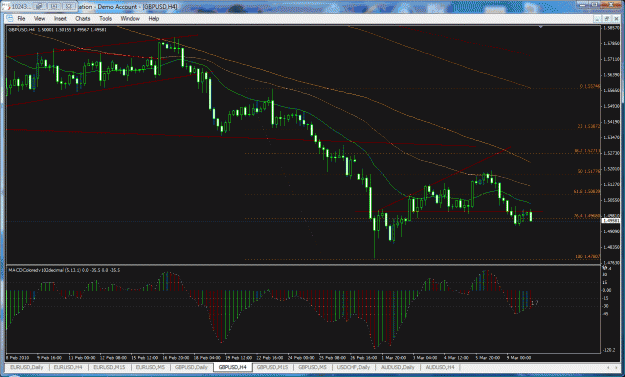The width and height of the screenshot is (625, 377).
Task: Open the Insert menu
Action: coord(60,18)
